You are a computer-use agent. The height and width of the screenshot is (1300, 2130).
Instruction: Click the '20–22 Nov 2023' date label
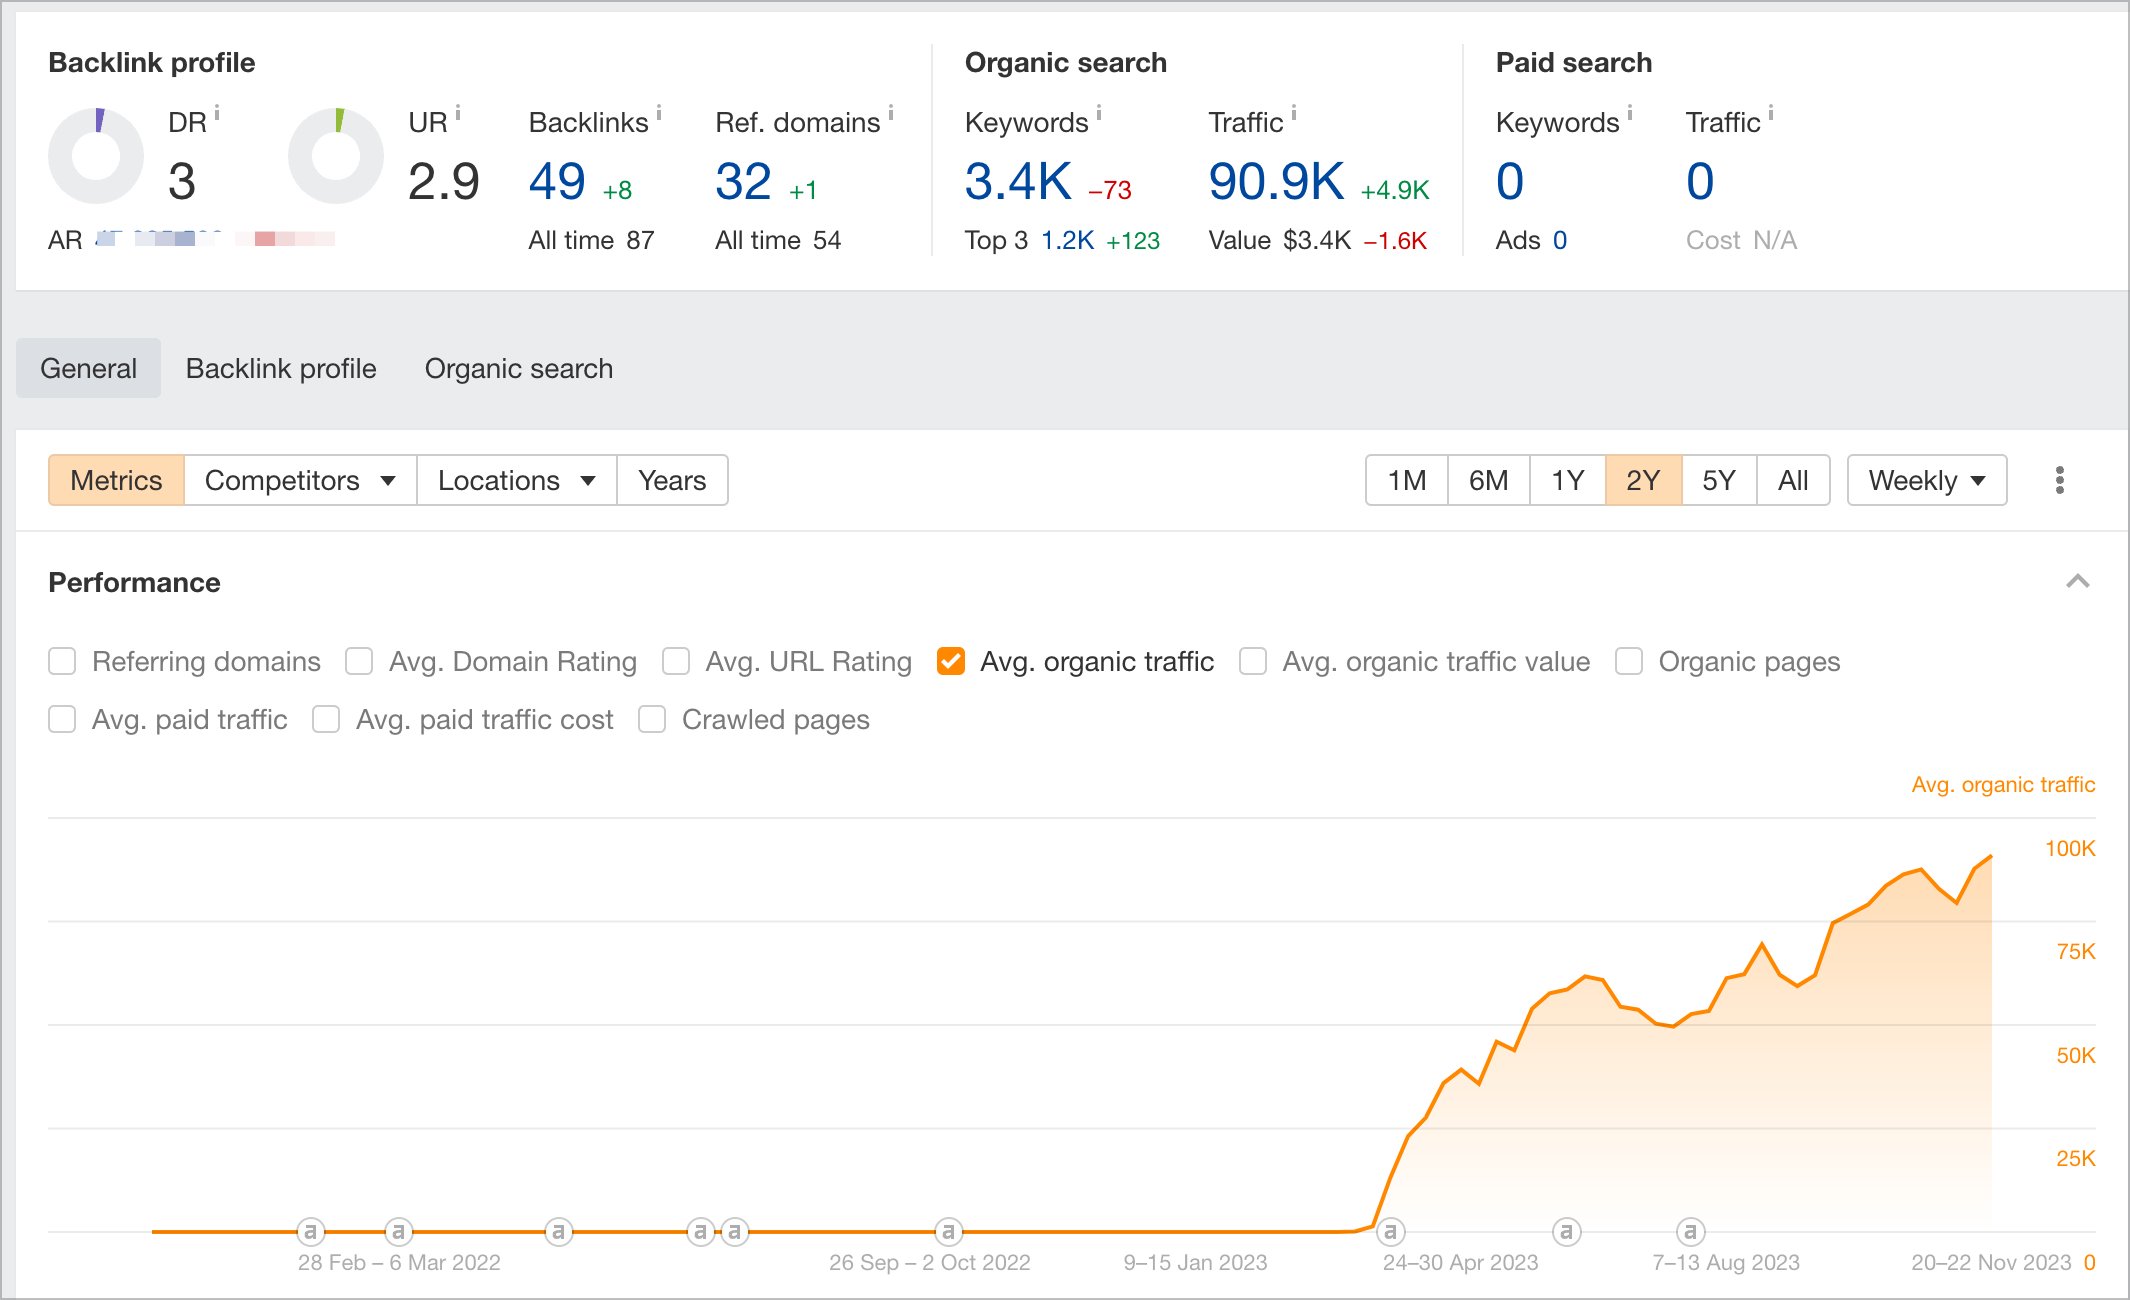(x=1991, y=1262)
